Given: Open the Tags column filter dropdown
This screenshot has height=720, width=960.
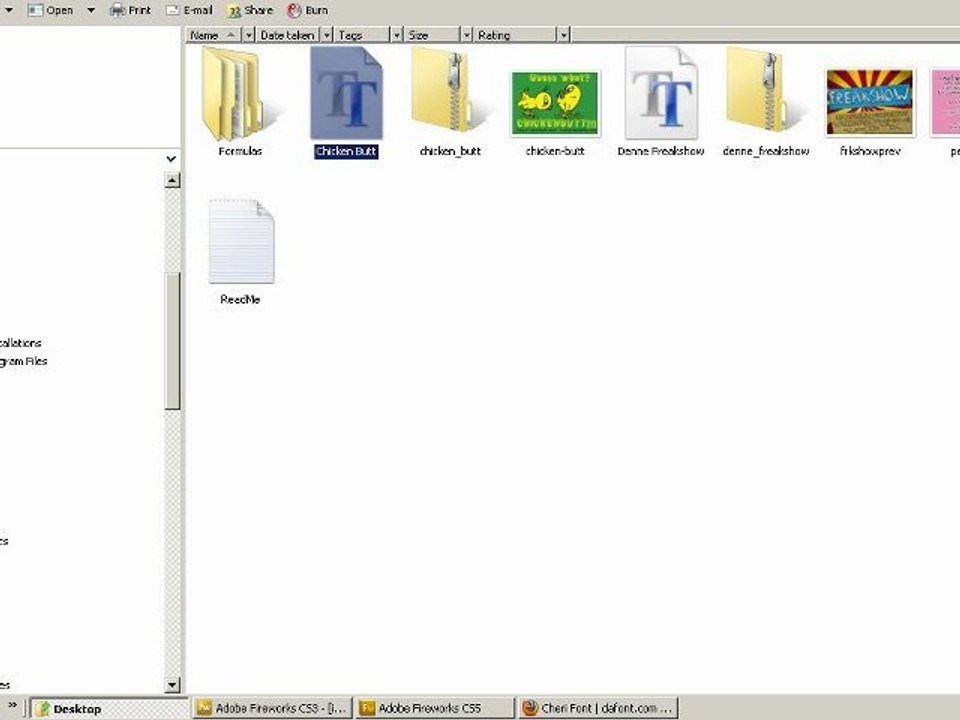Looking at the screenshot, I should (397, 35).
